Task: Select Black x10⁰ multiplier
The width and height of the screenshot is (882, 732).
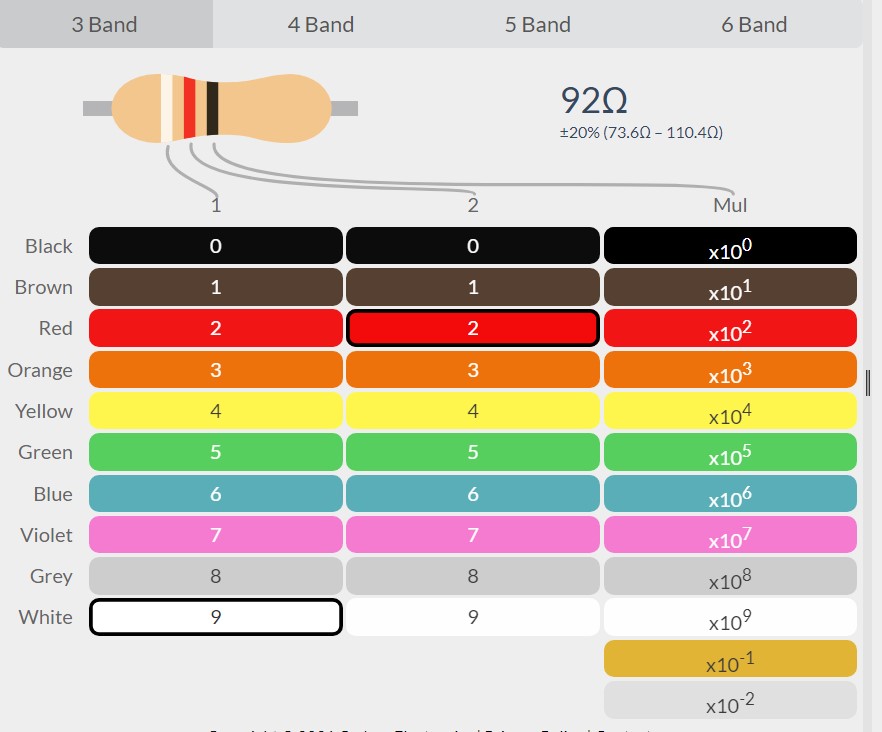Action: pyautogui.click(x=730, y=245)
